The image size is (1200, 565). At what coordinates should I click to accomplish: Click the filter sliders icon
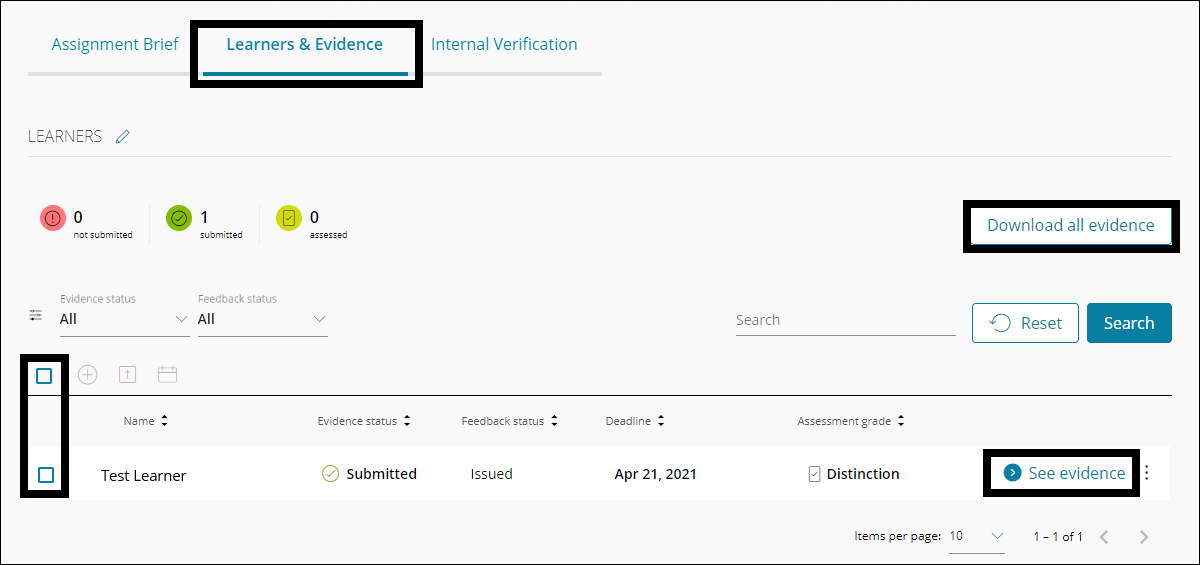(x=36, y=315)
